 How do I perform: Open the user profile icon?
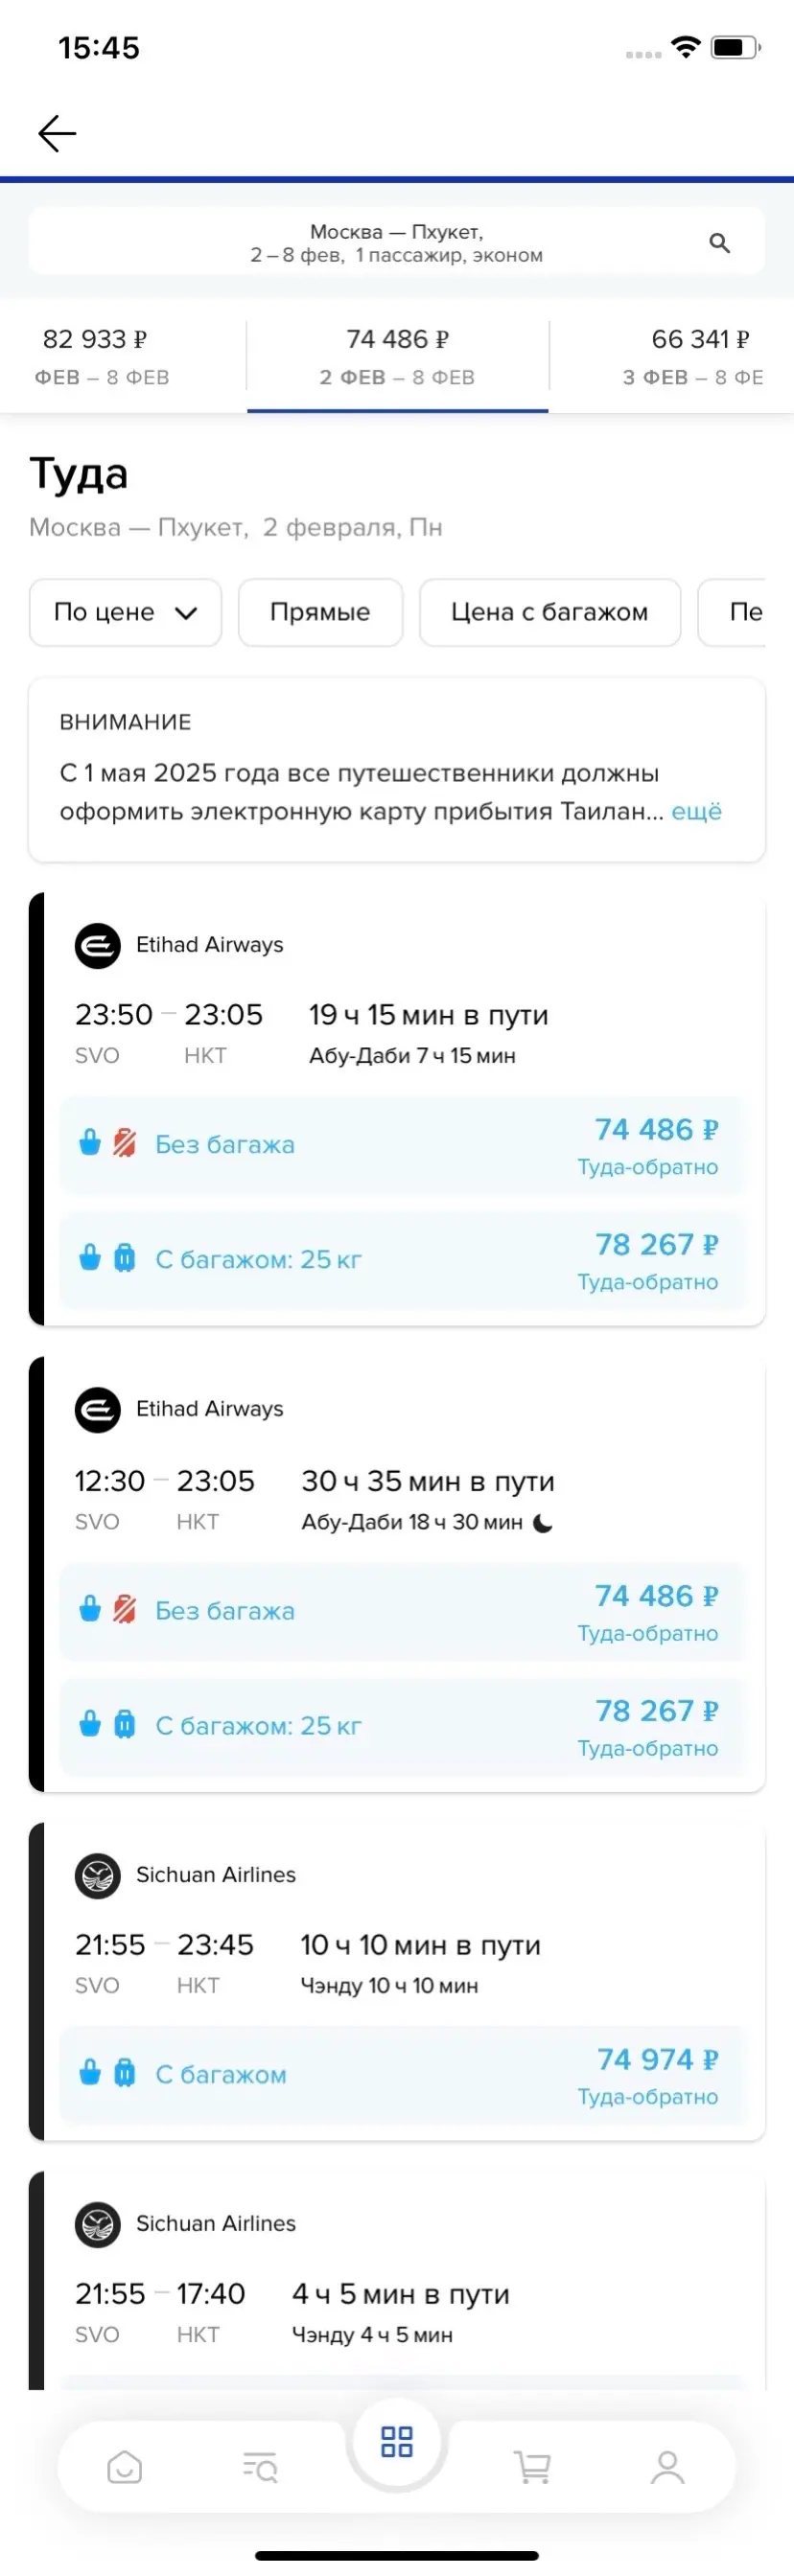(x=667, y=2467)
